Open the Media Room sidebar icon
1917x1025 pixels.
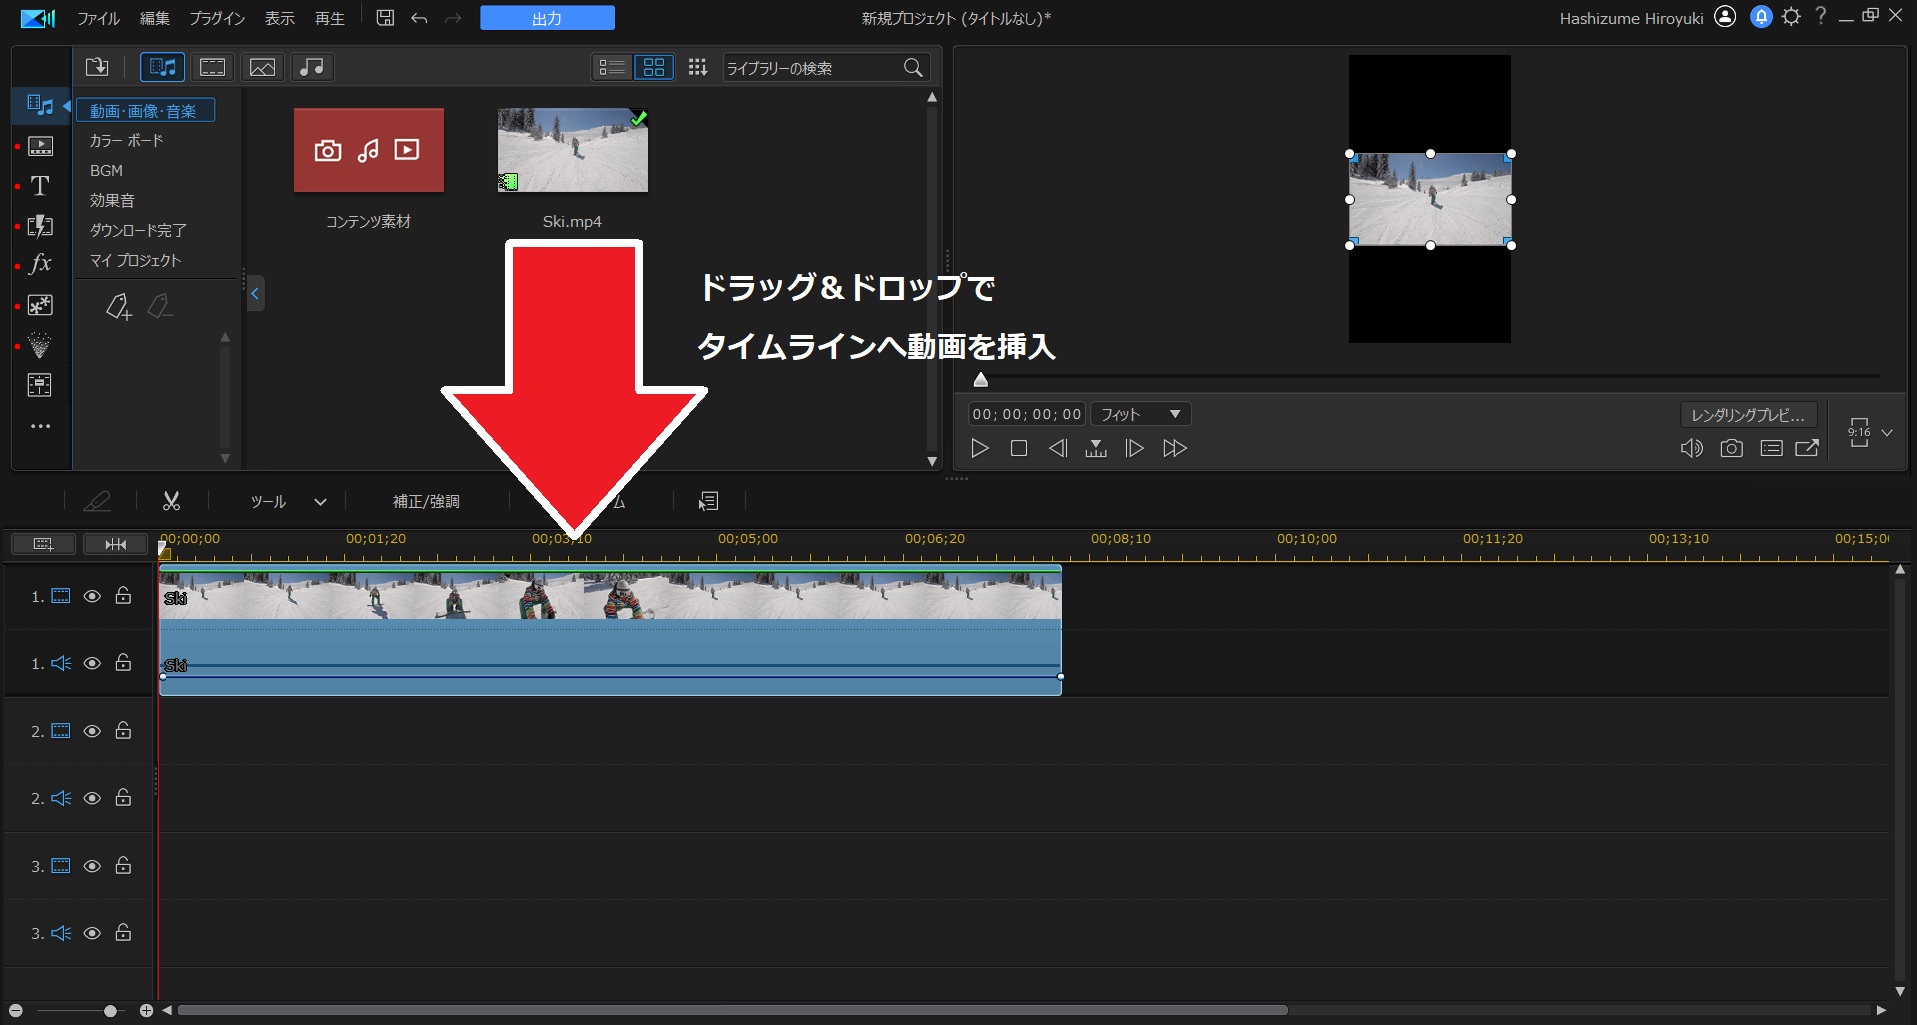click(x=40, y=105)
